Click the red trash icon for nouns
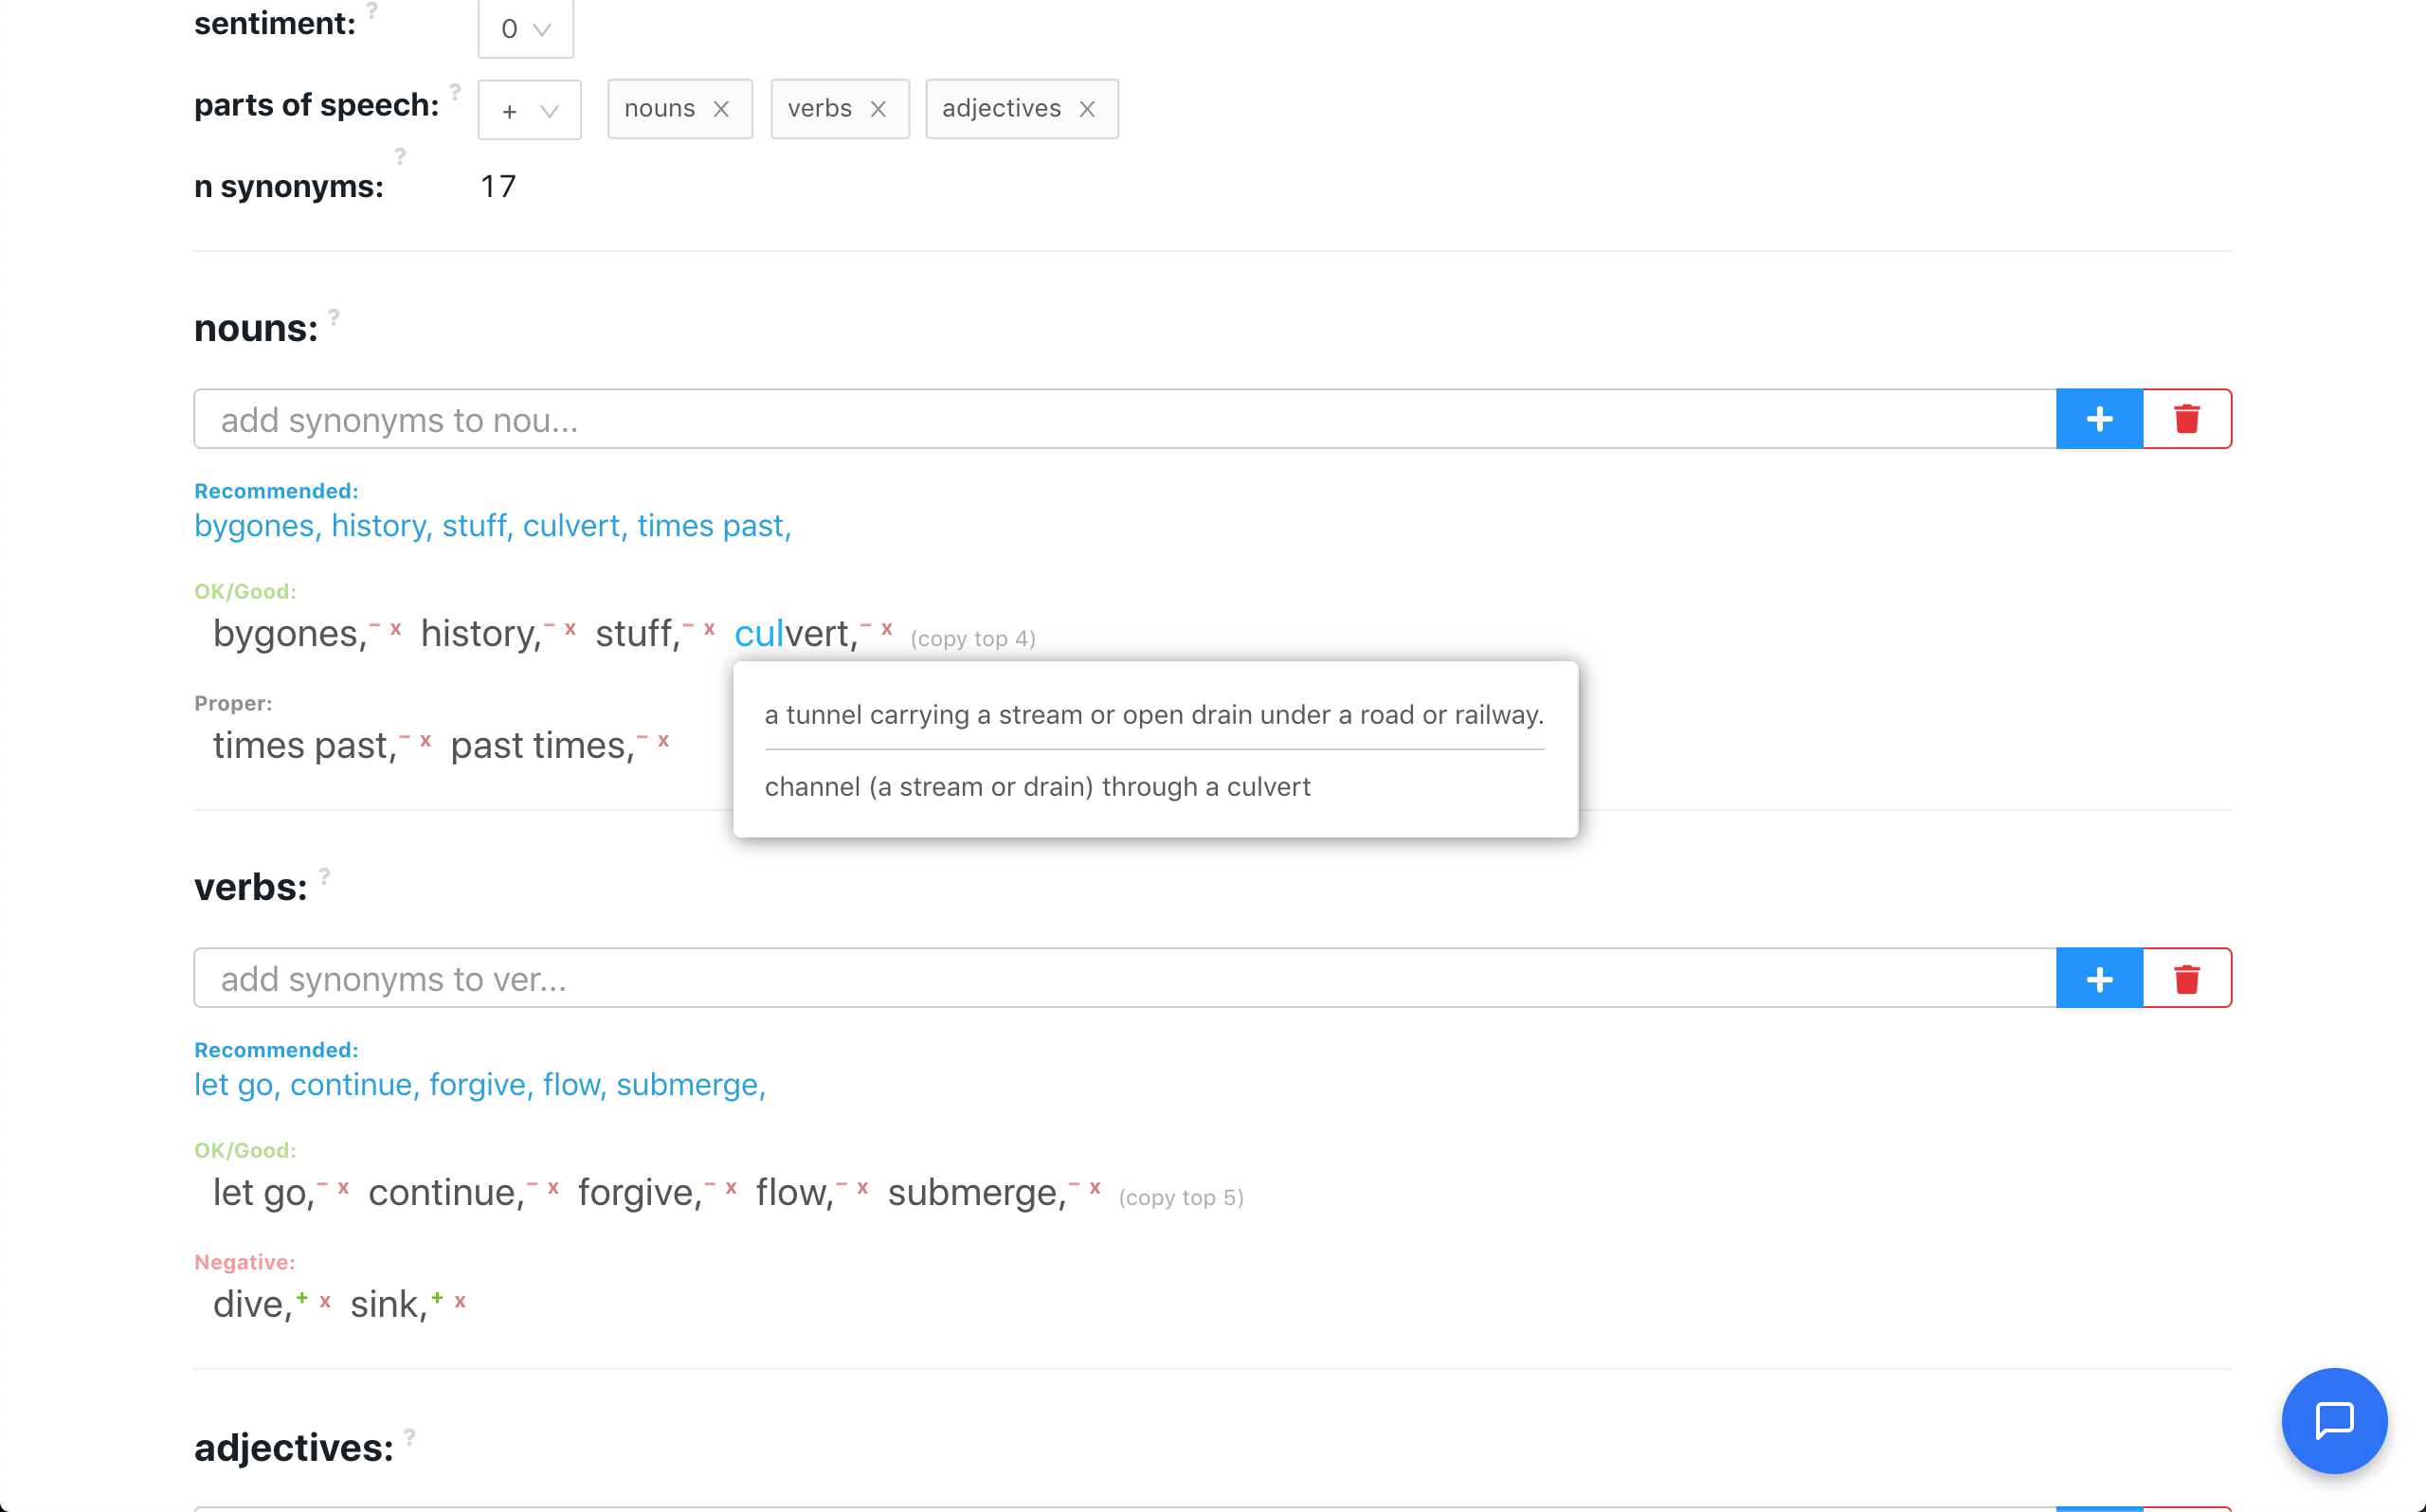Screen dimensions: 2426x1512 pyautogui.click(x=2186, y=419)
